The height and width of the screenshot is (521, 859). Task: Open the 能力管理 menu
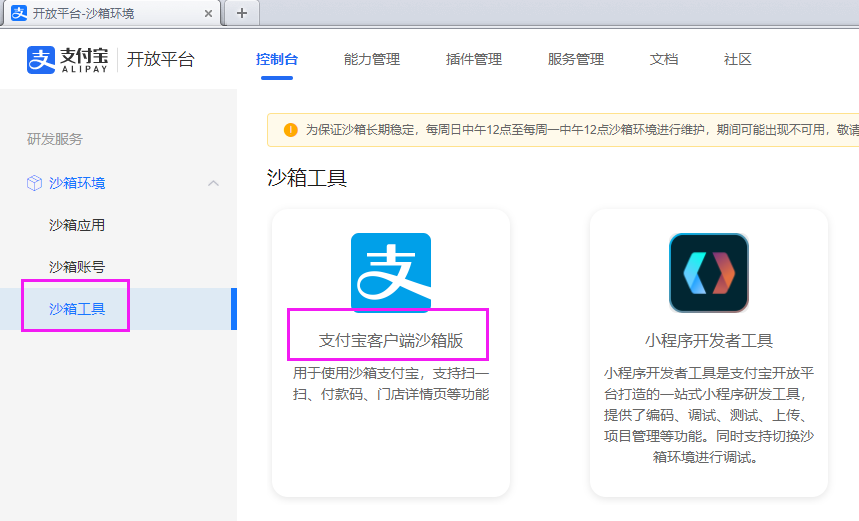pos(372,59)
